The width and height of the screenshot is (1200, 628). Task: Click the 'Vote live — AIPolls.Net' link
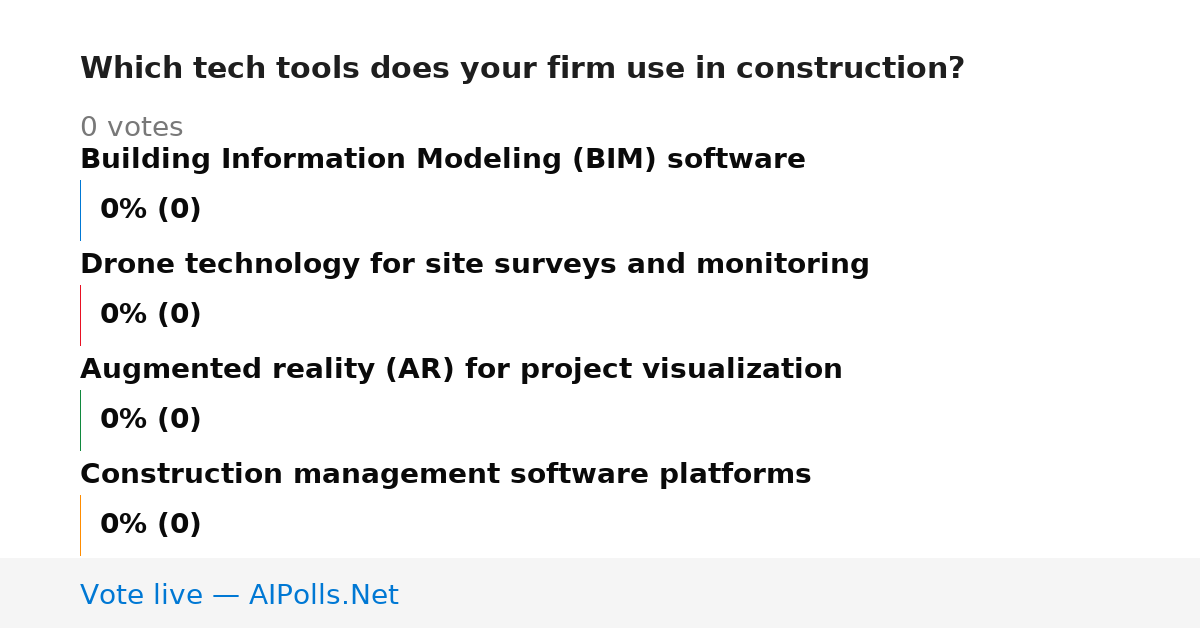tap(239, 595)
